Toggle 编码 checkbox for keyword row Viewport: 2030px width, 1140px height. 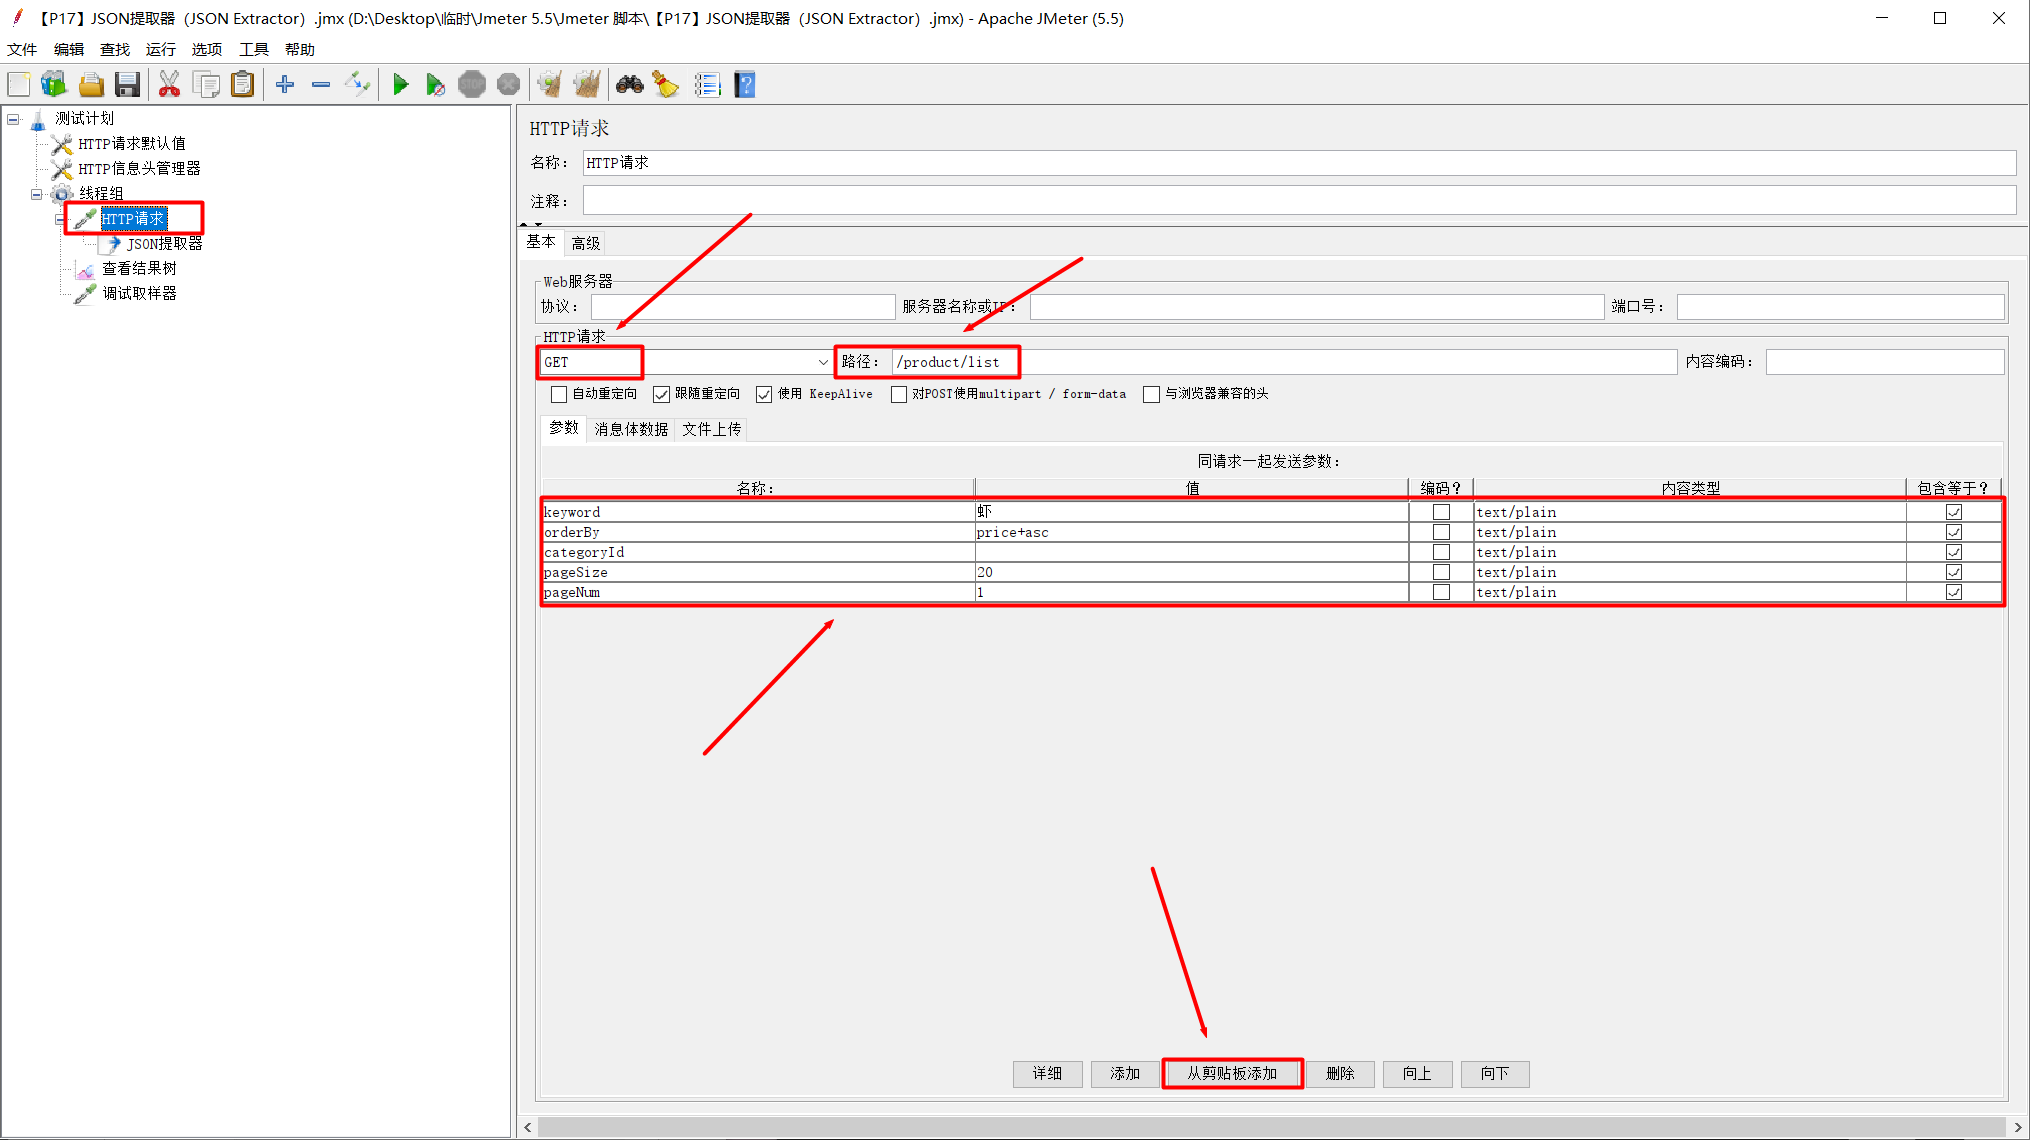pos(1441,512)
